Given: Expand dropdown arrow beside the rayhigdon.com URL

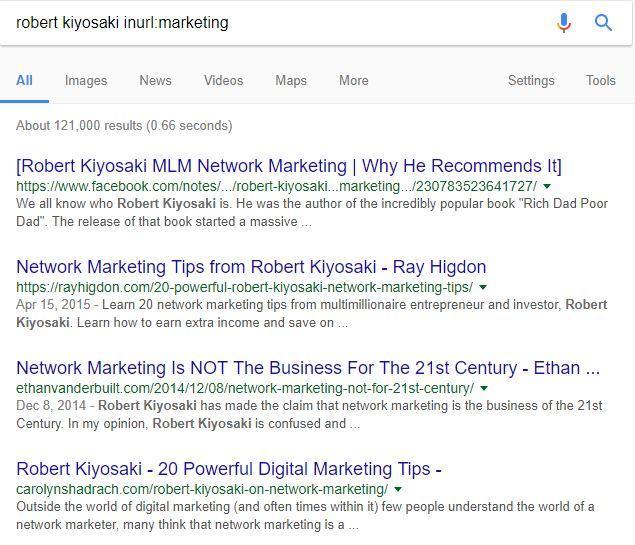Looking at the screenshot, I should point(483,287).
